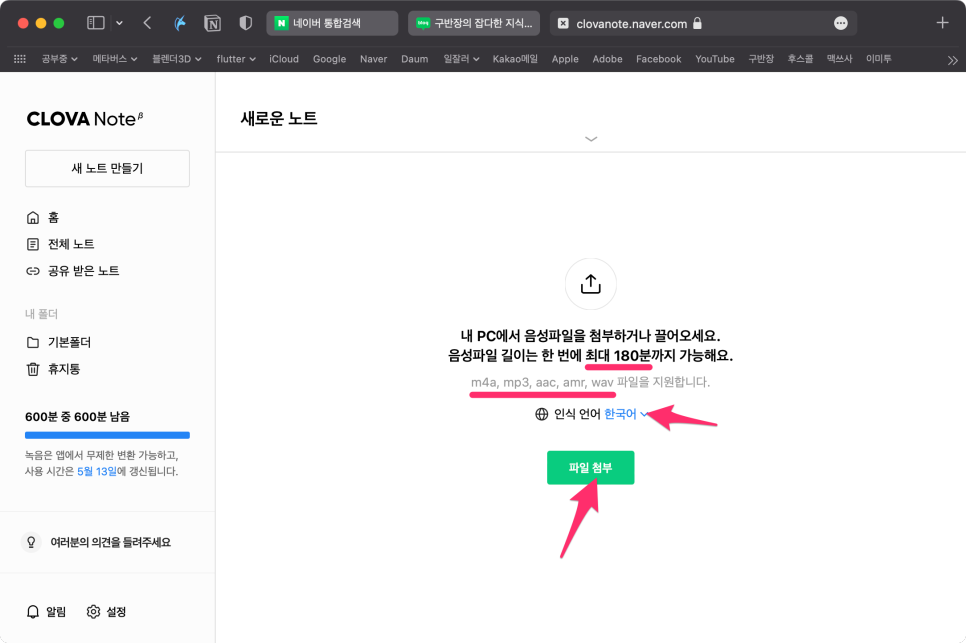This screenshot has width=966, height=643.
Task: Expand chevron under 새로운 노트 header
Action: pos(591,139)
